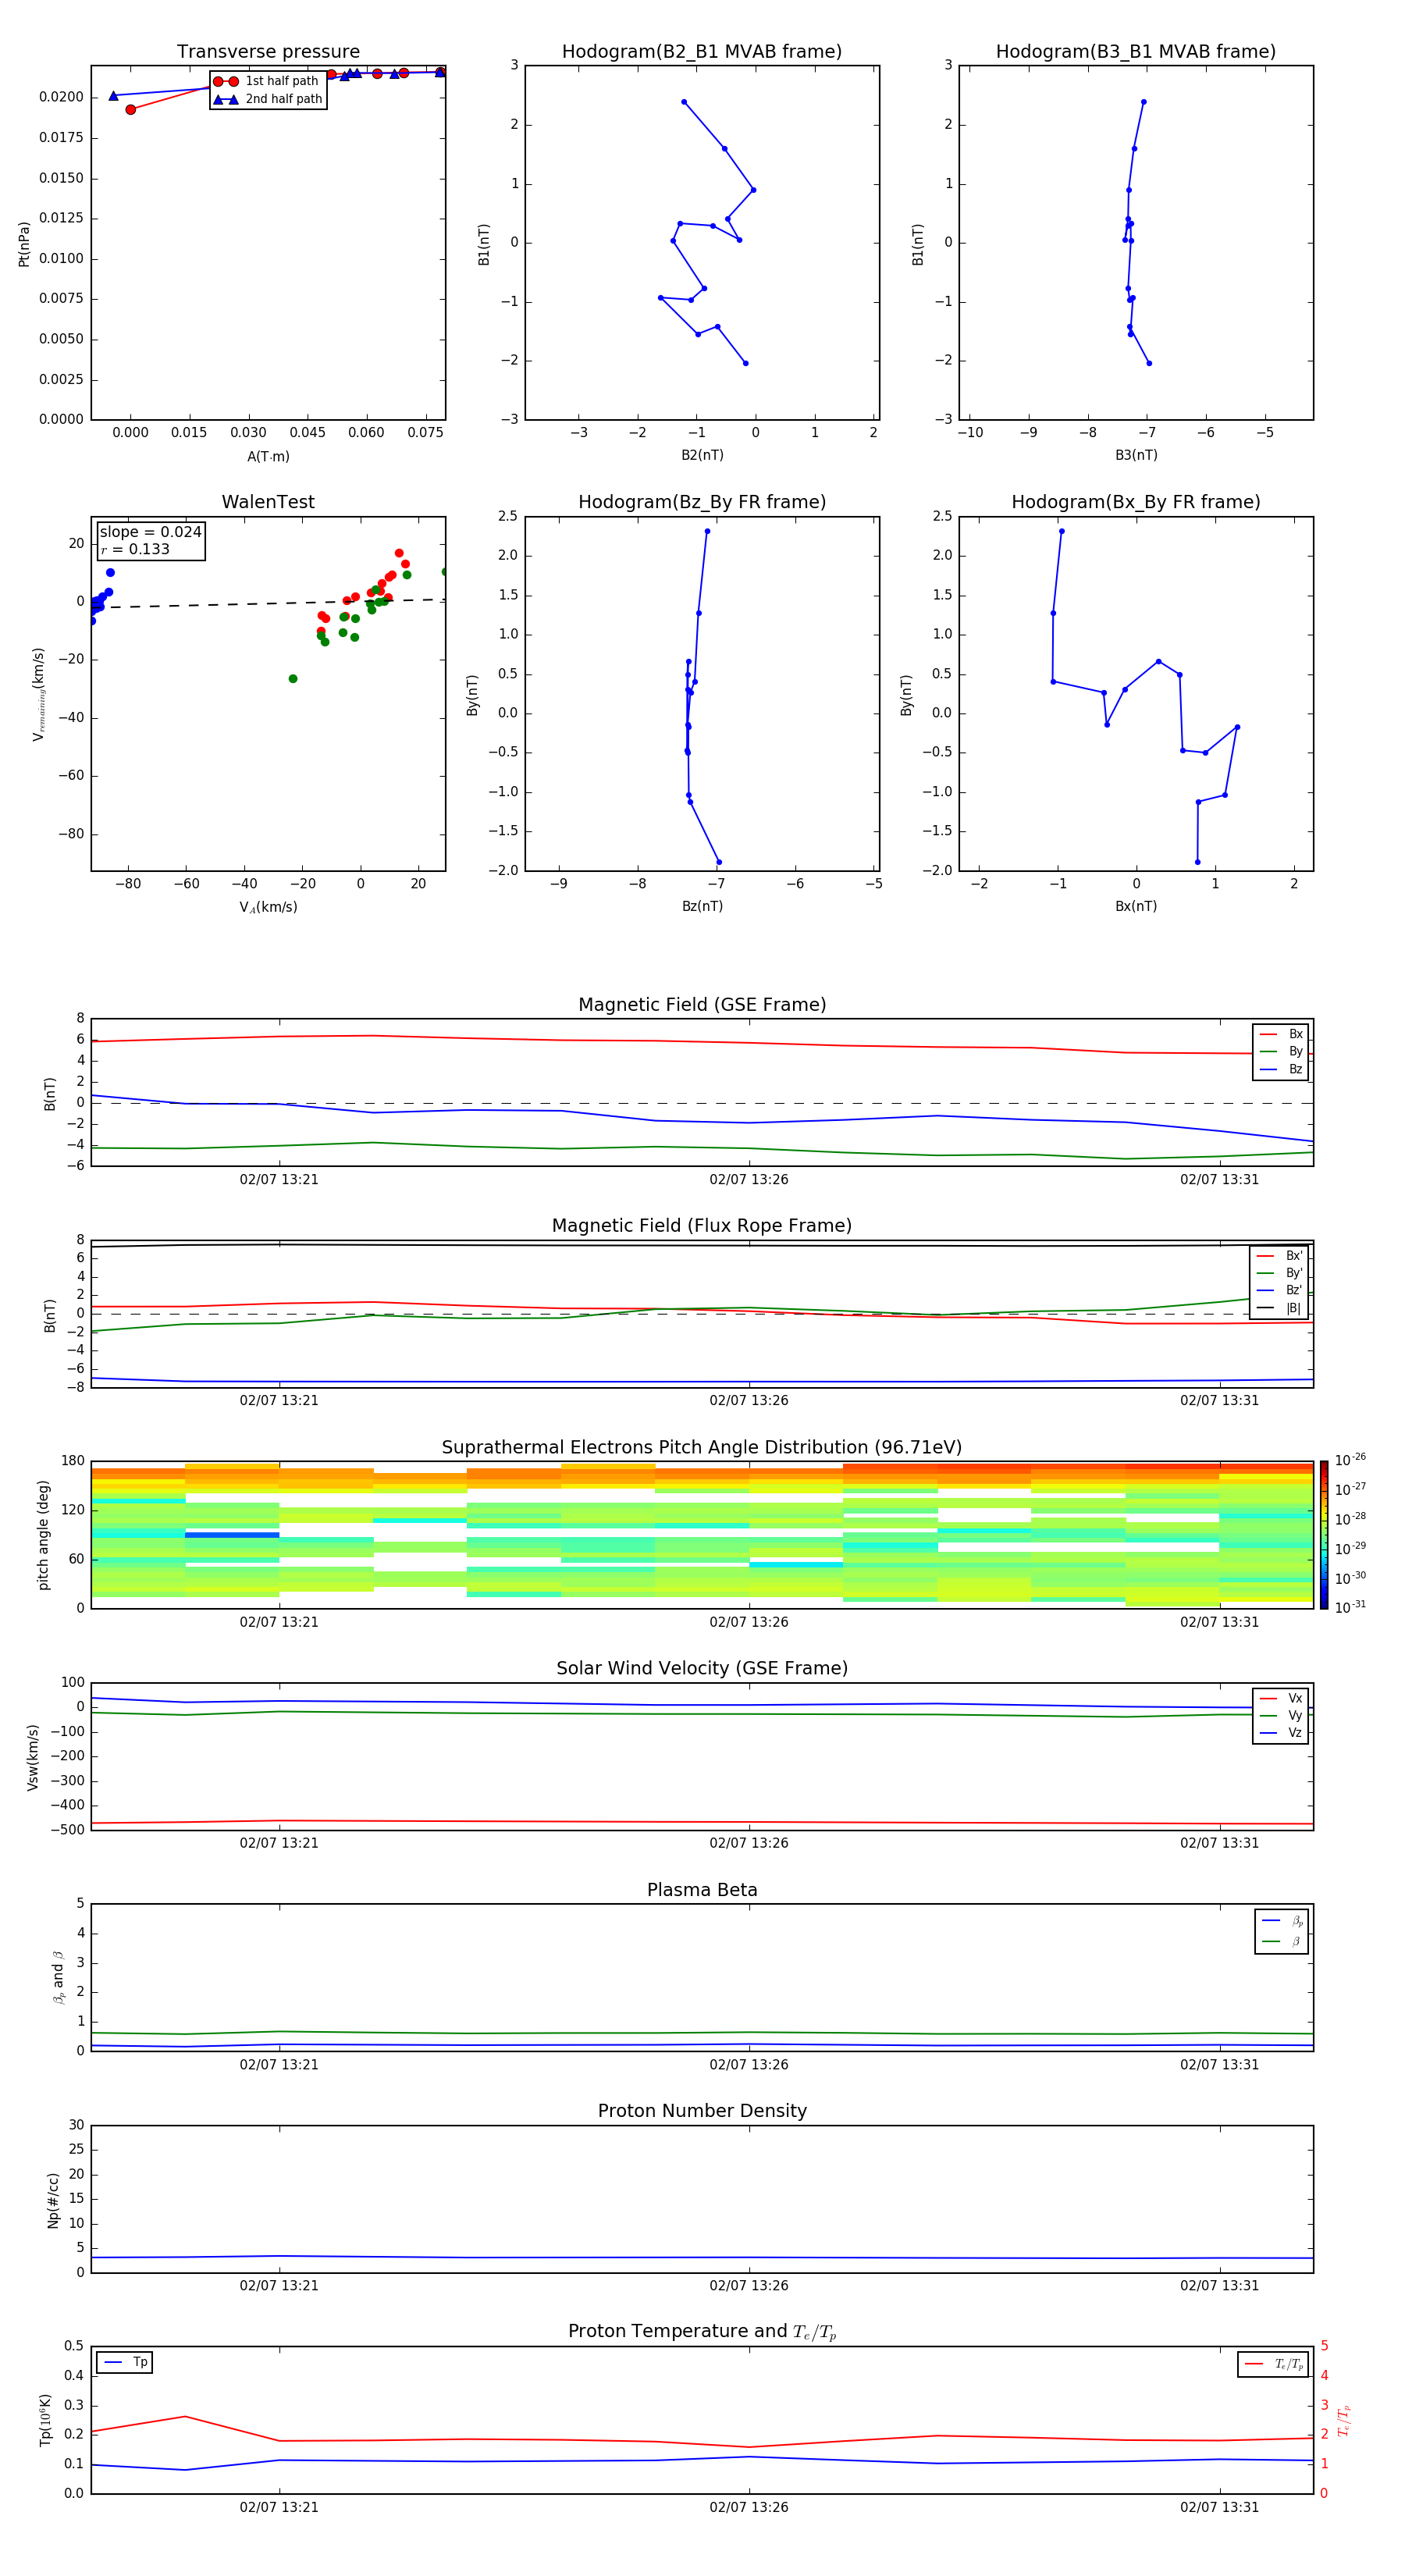The height and width of the screenshot is (2576, 1405).
Task: Click the "Proton Number Density" panel title
Action: click(702, 2111)
